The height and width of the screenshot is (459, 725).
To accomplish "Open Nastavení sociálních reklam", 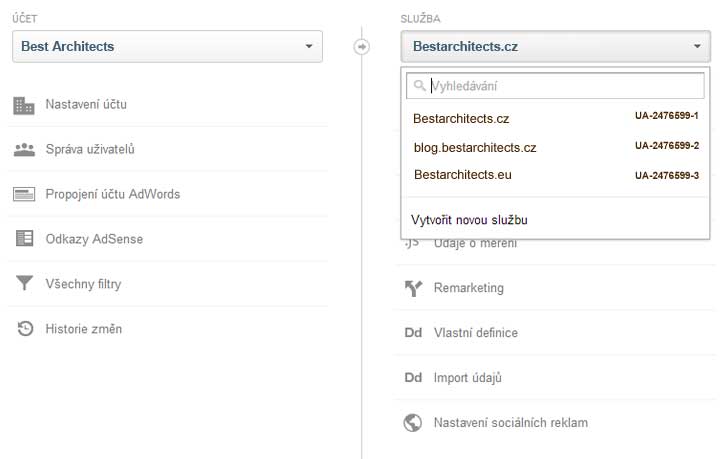I will (510, 422).
